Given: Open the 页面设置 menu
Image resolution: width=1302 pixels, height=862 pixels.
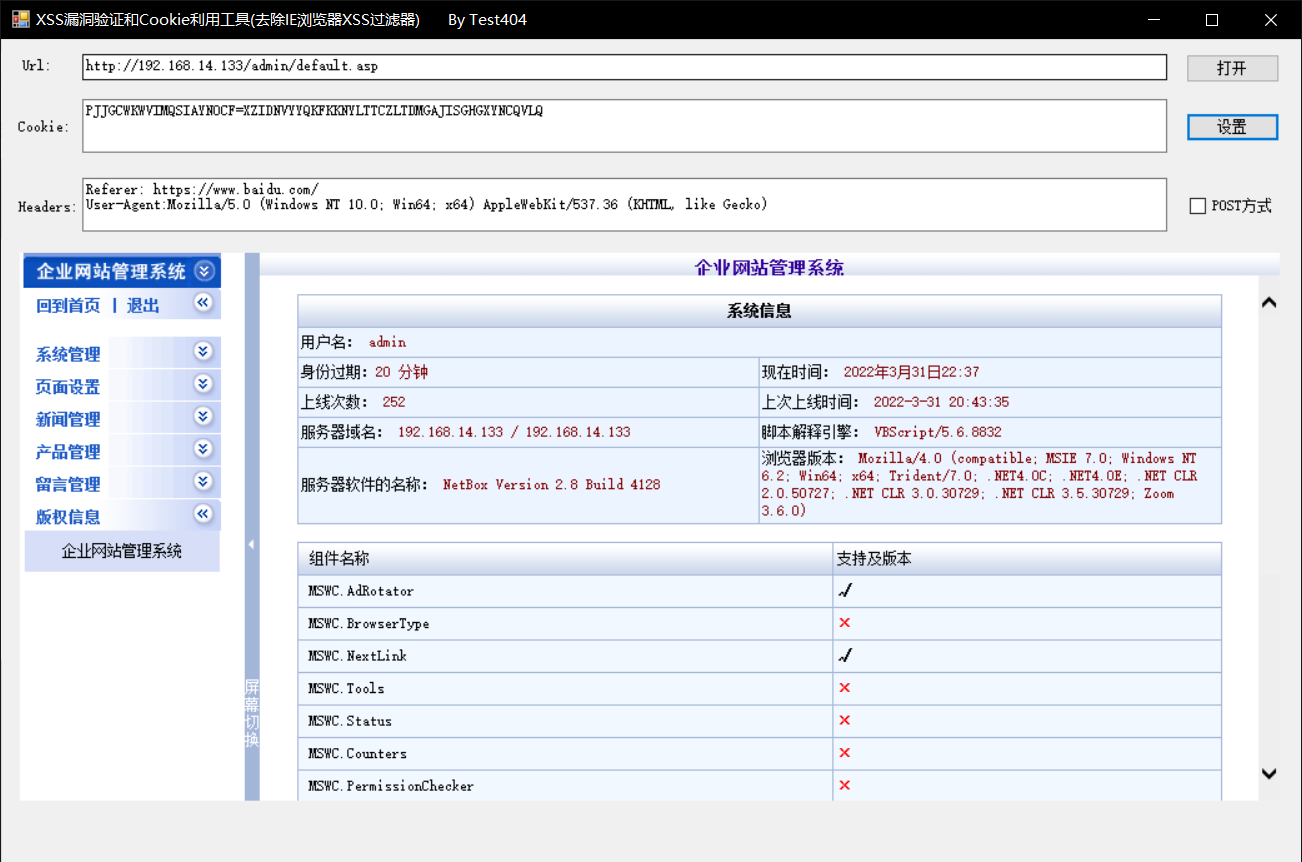Looking at the screenshot, I should [68, 387].
